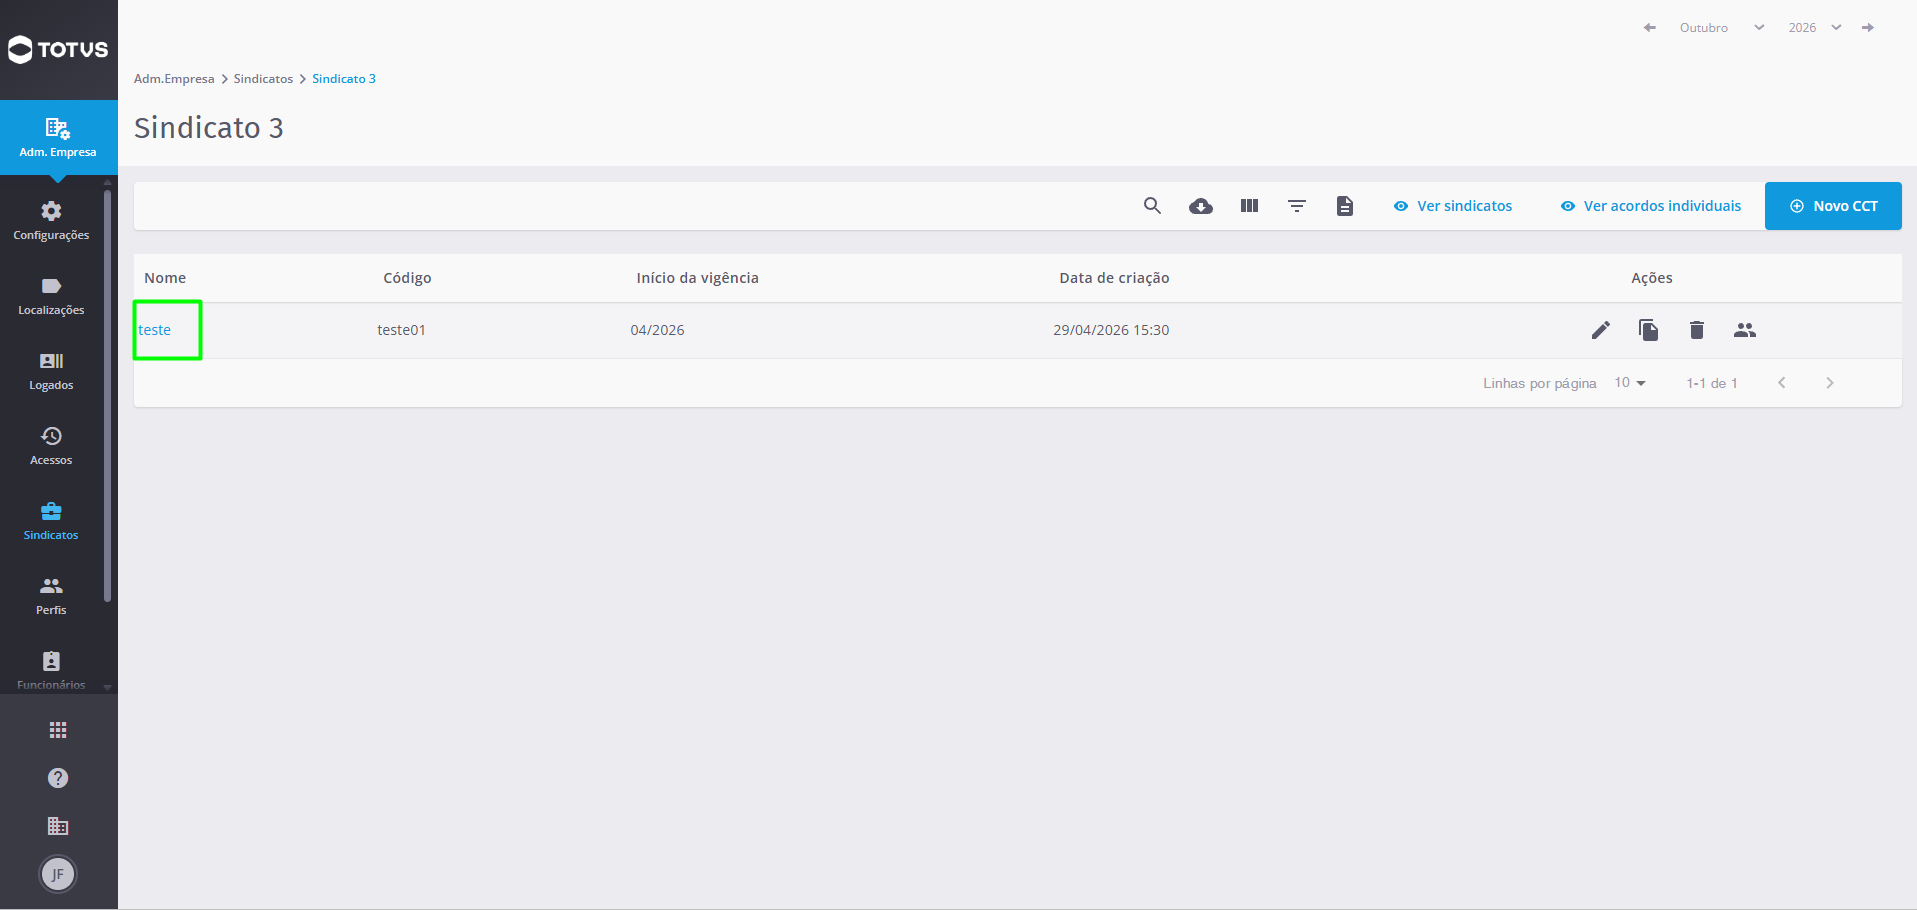The width and height of the screenshot is (1917, 910).
Task: Open the column visibility icon
Action: point(1249,206)
